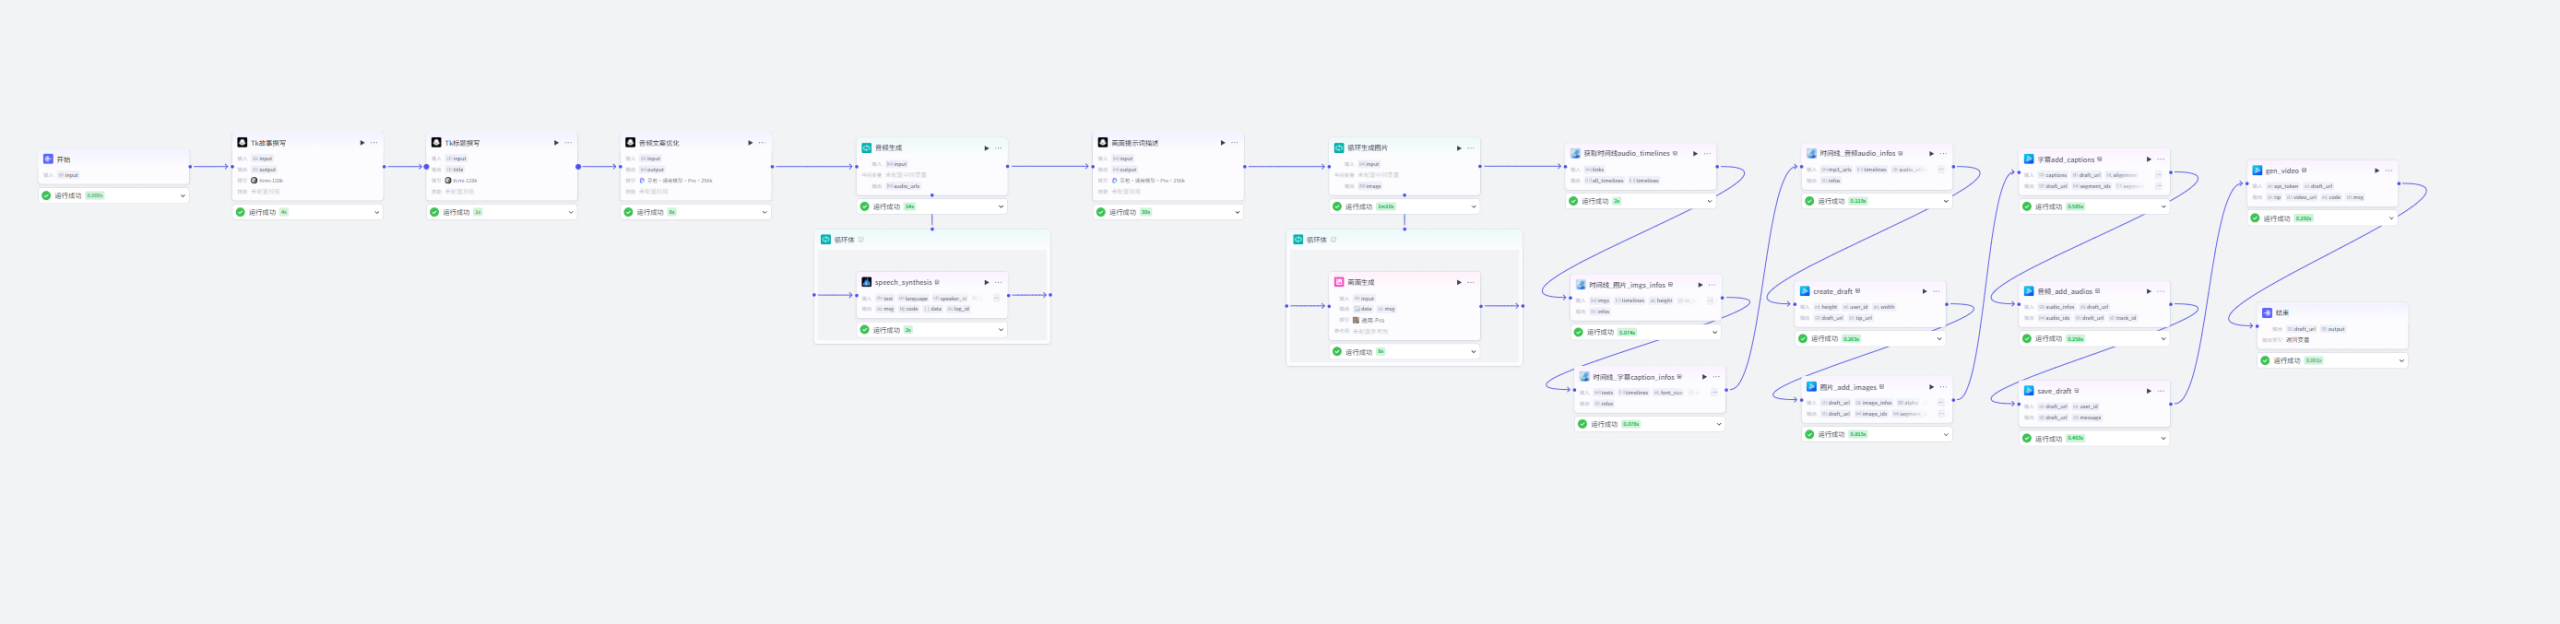Click info icon beside upper 循环体 label
This screenshot has width=2560, height=624.
pos(861,240)
